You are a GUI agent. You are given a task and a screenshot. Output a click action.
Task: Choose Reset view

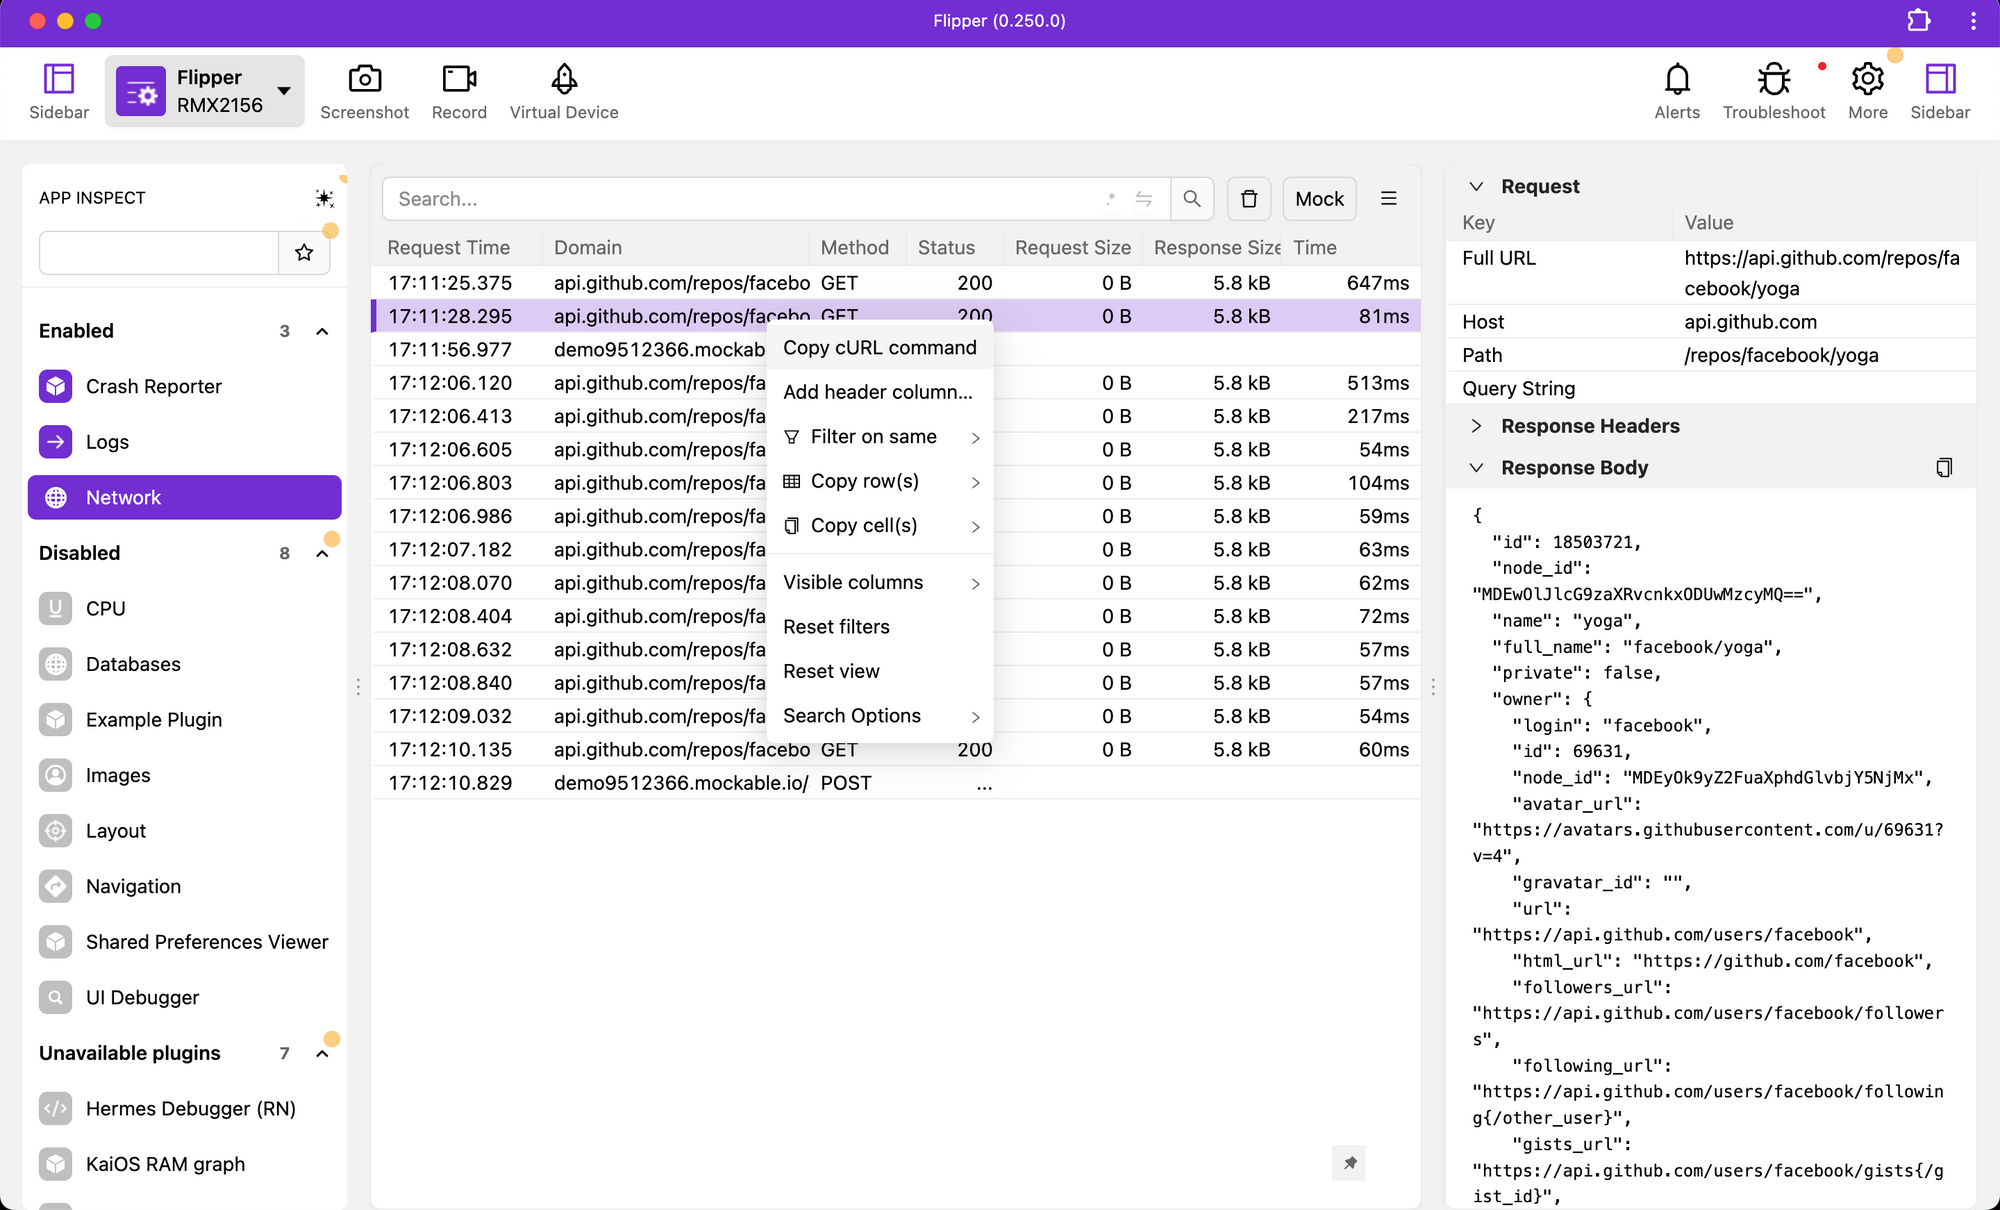880,671
